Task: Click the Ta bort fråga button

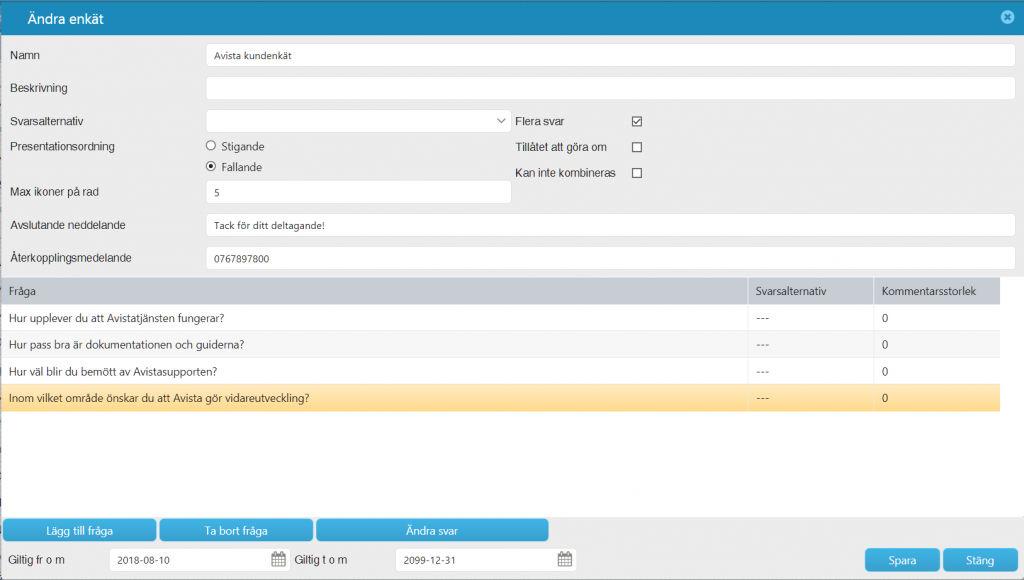Action: 236,530
